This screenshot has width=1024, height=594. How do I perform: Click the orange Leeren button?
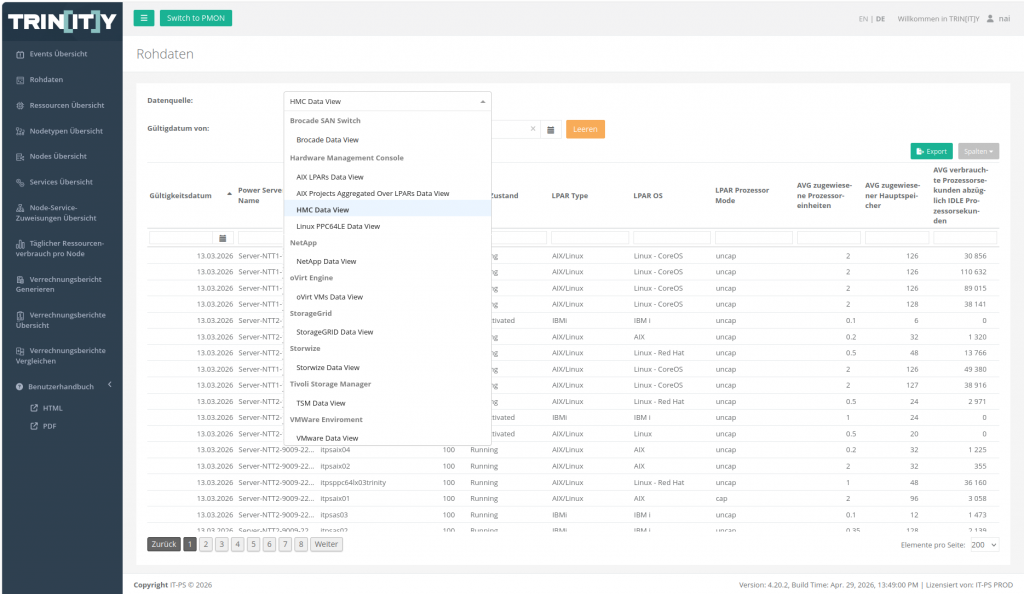[585, 129]
